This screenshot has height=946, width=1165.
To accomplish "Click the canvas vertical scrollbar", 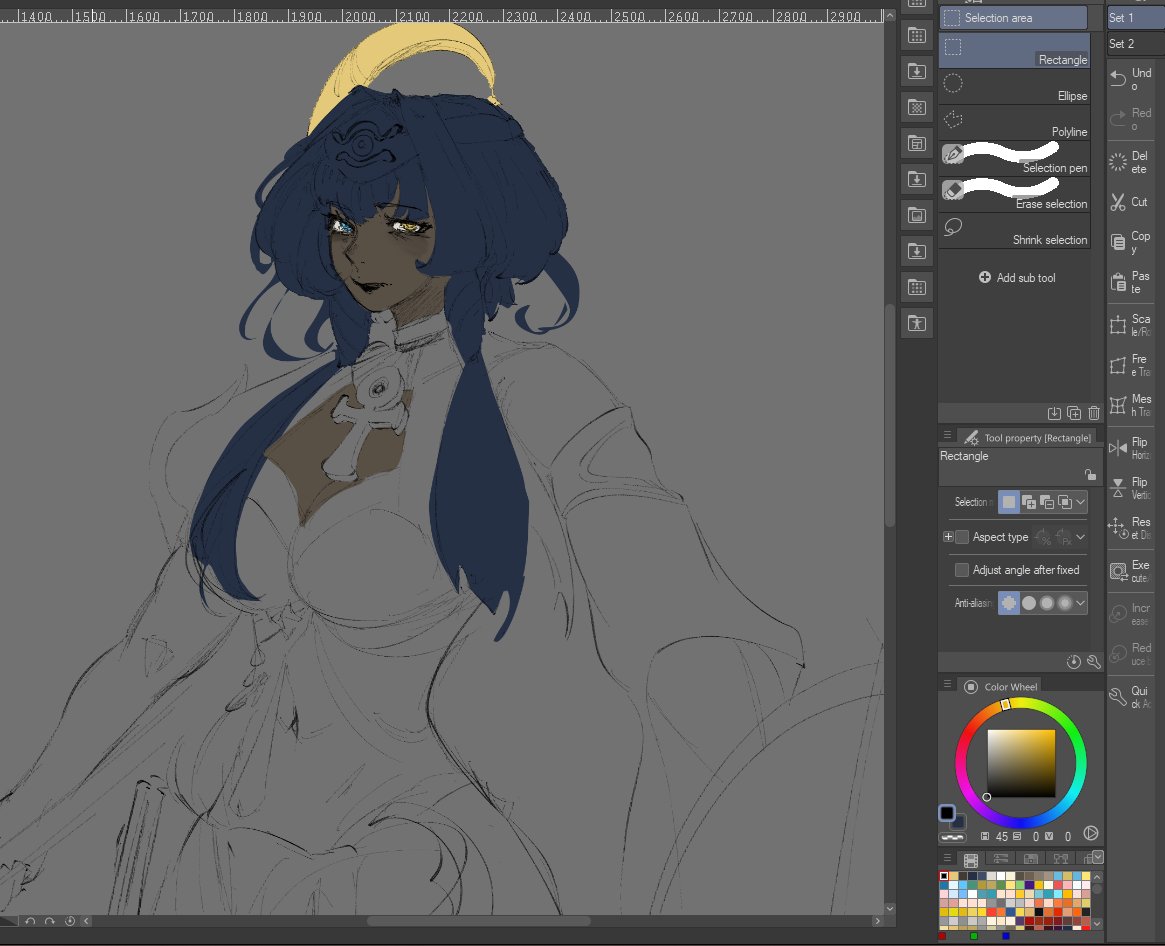I will point(889,415).
